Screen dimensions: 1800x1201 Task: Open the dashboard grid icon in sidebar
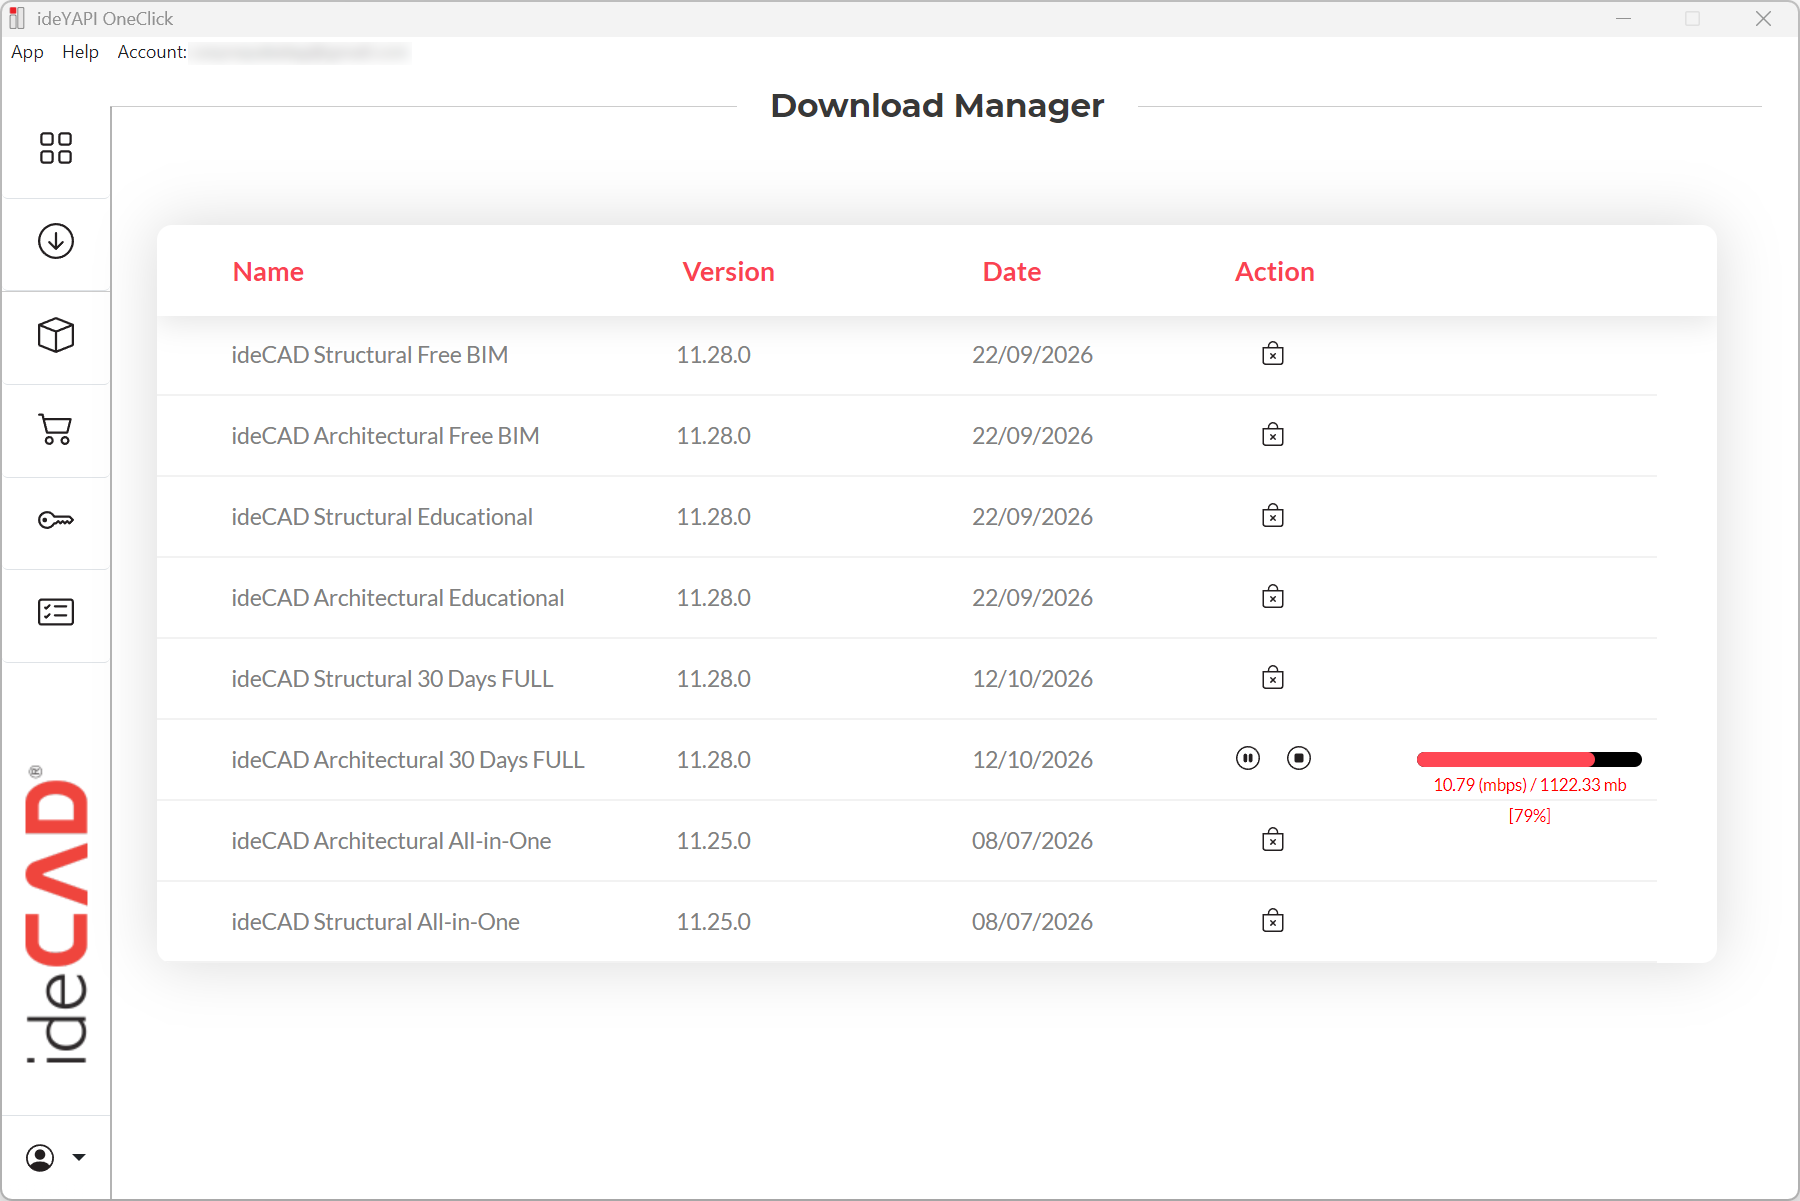[56, 148]
